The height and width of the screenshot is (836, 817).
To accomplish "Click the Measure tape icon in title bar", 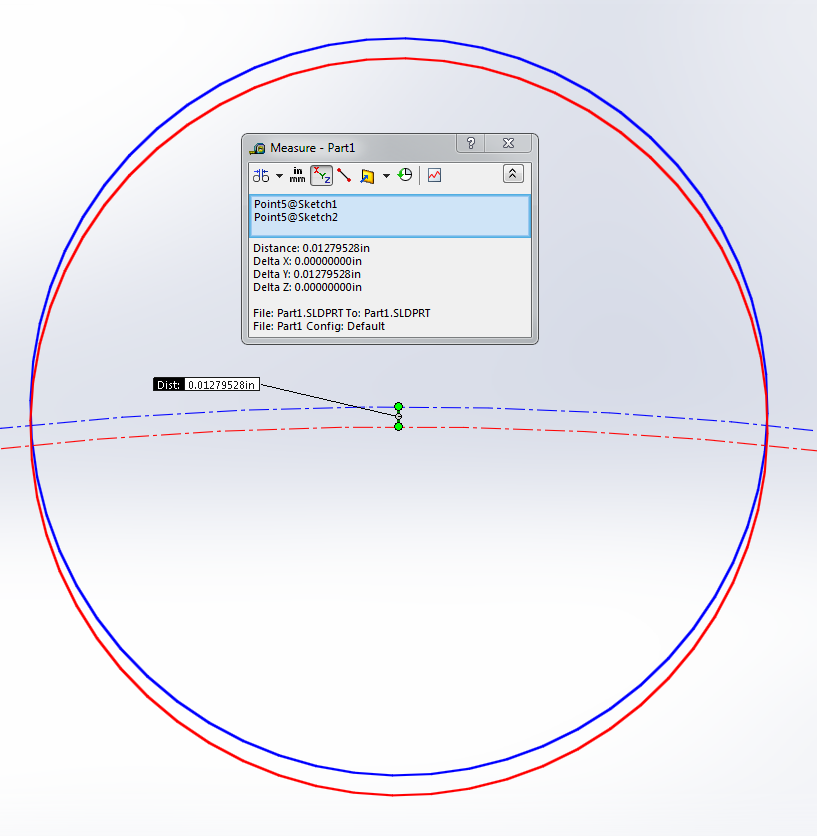I will 258,148.
